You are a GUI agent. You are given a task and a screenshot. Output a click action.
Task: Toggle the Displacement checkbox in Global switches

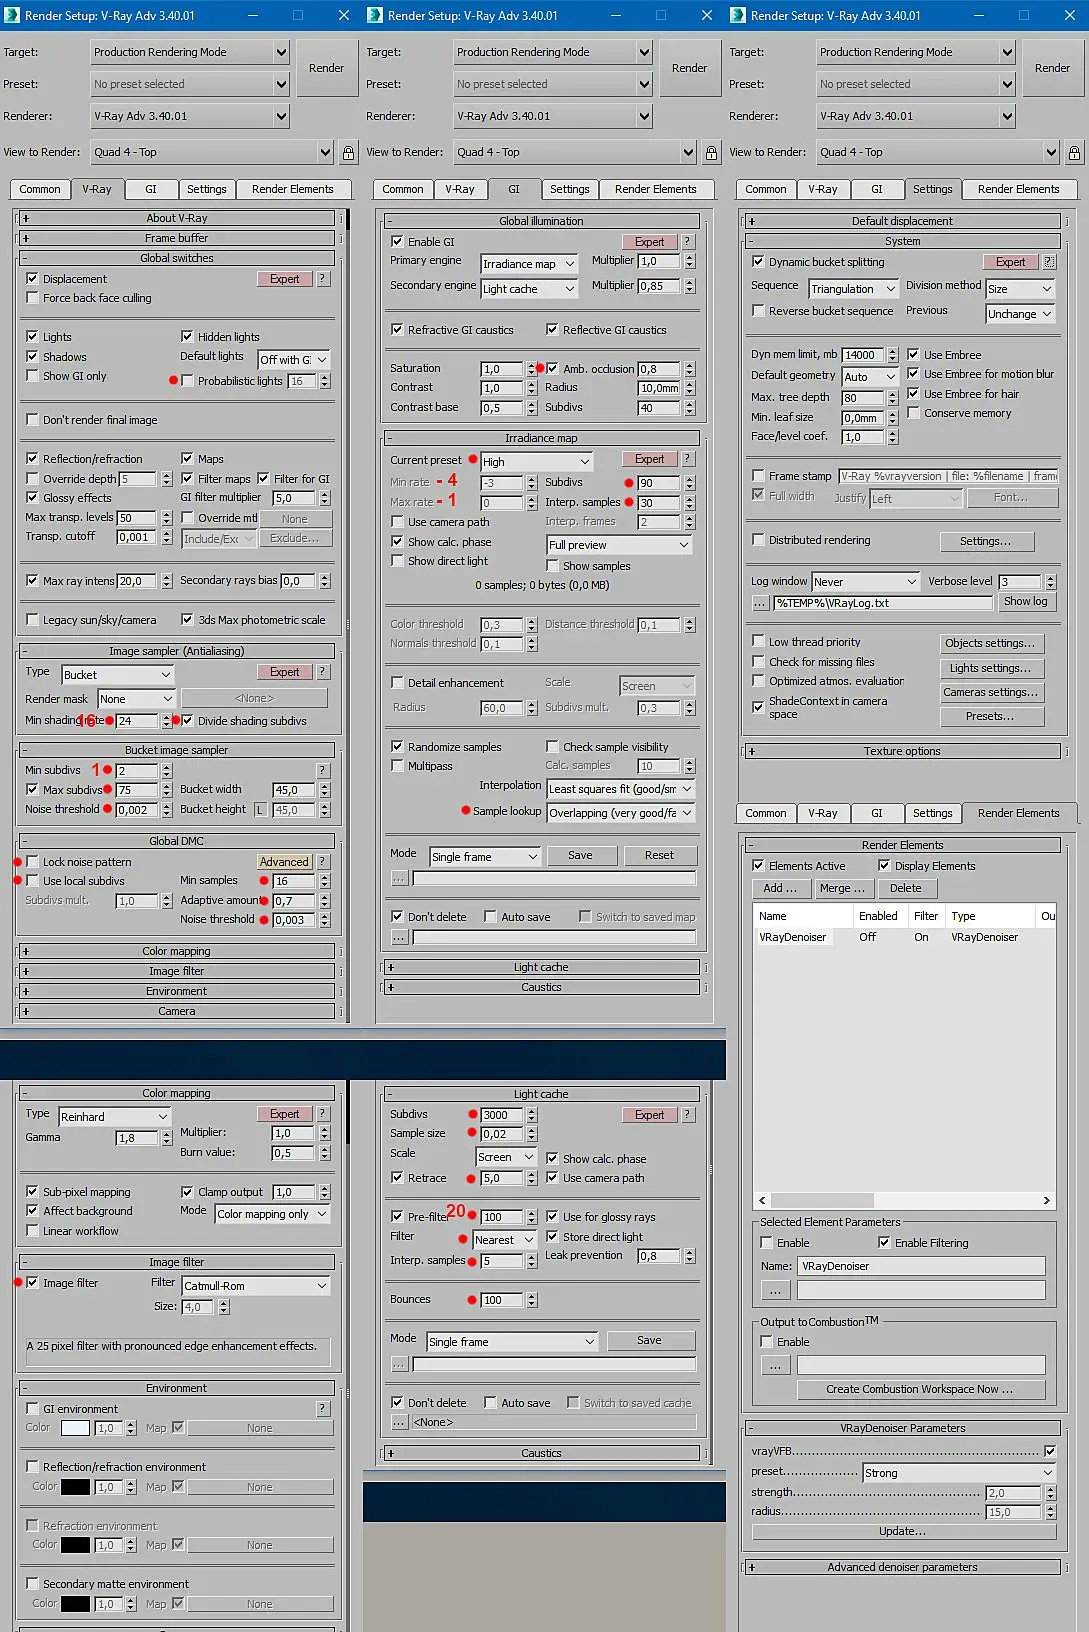click(32, 279)
